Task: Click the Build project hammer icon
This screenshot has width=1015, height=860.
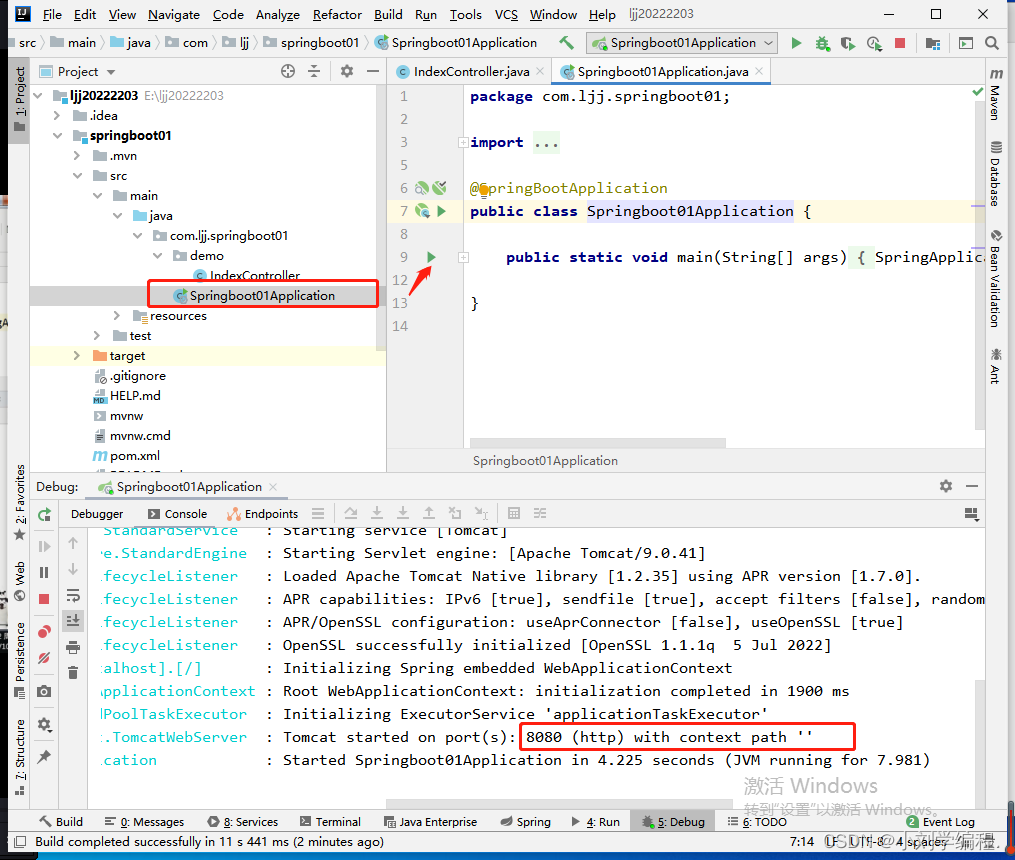Action: (566, 43)
